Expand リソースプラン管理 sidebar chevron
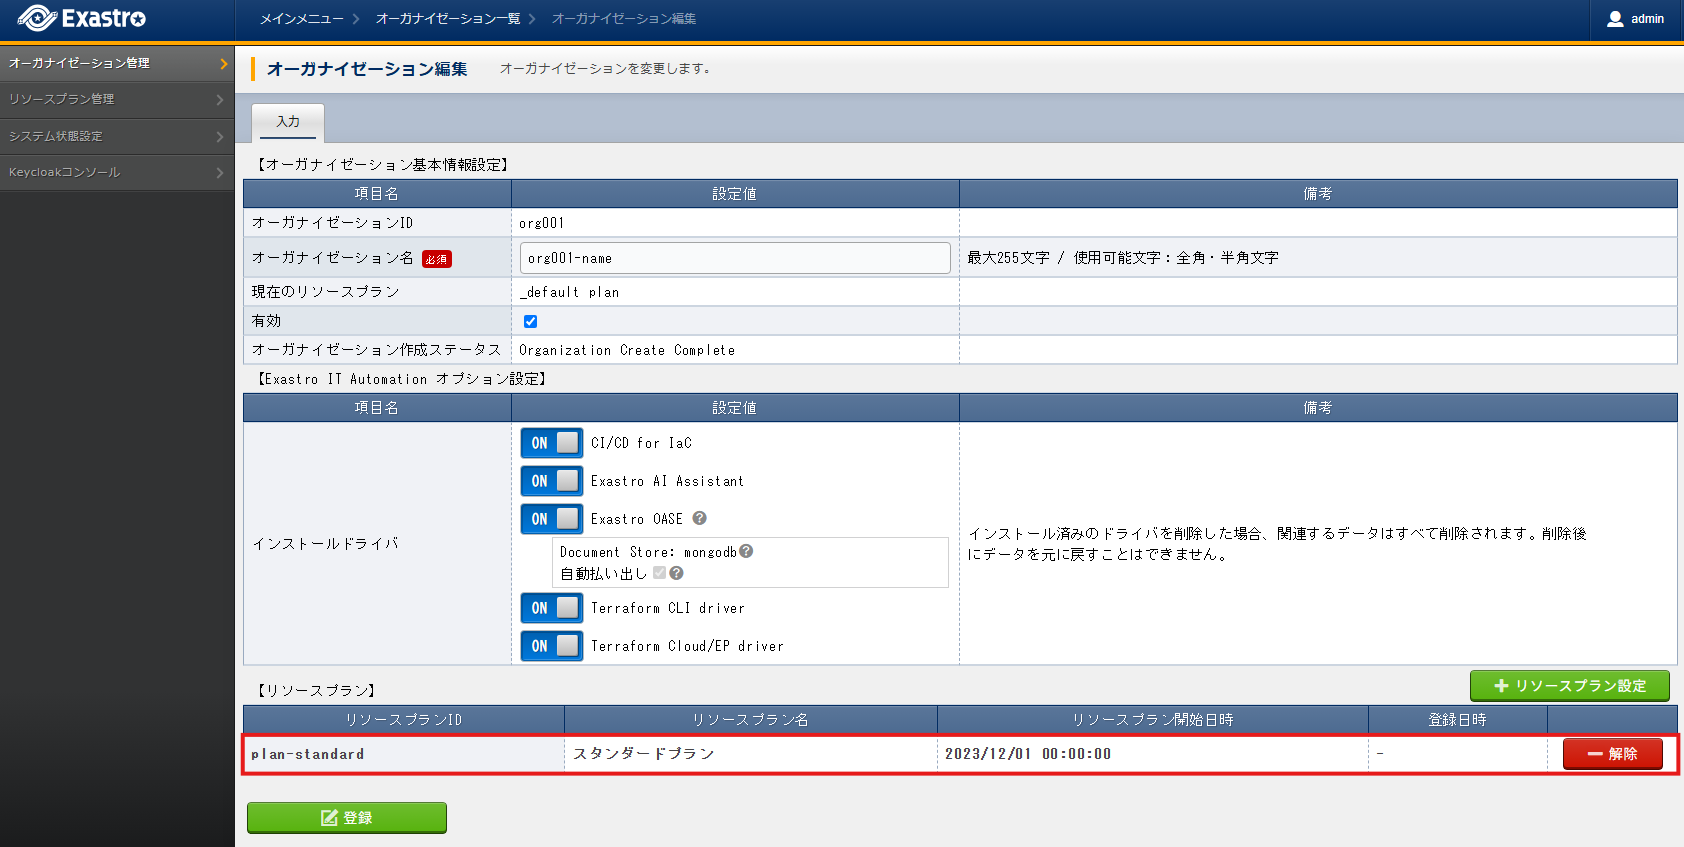Viewport: 1684px width, 847px height. click(220, 100)
